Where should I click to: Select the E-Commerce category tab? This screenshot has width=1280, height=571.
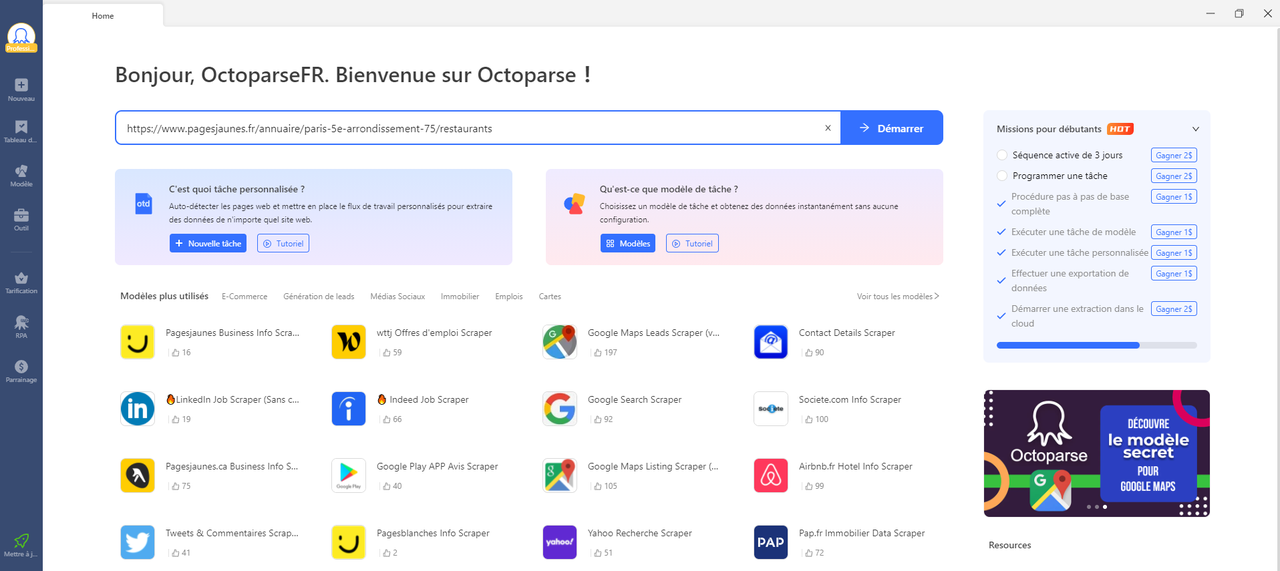pyautogui.click(x=245, y=296)
